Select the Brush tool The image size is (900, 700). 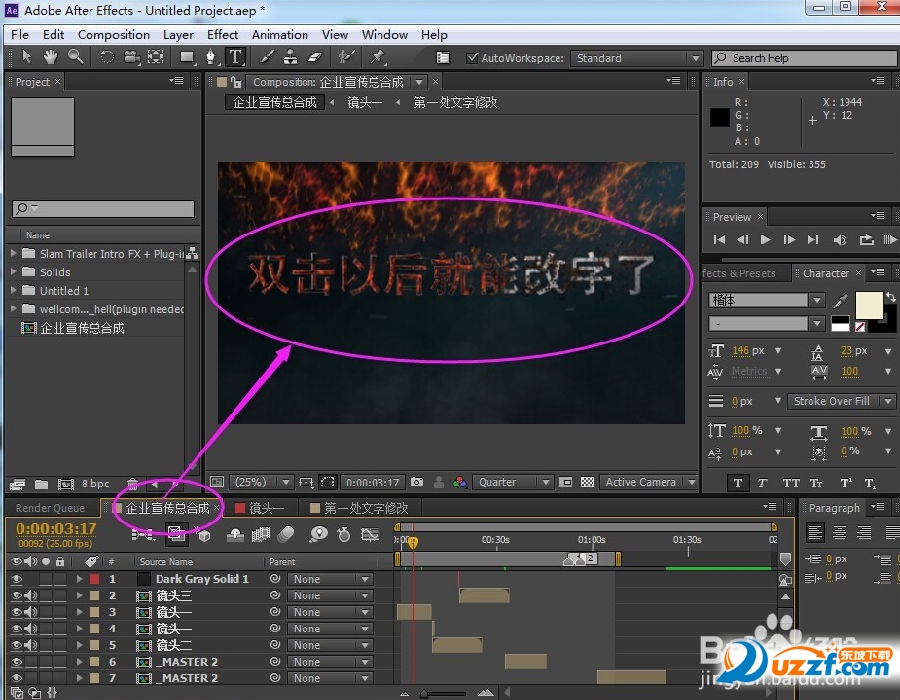click(x=267, y=57)
